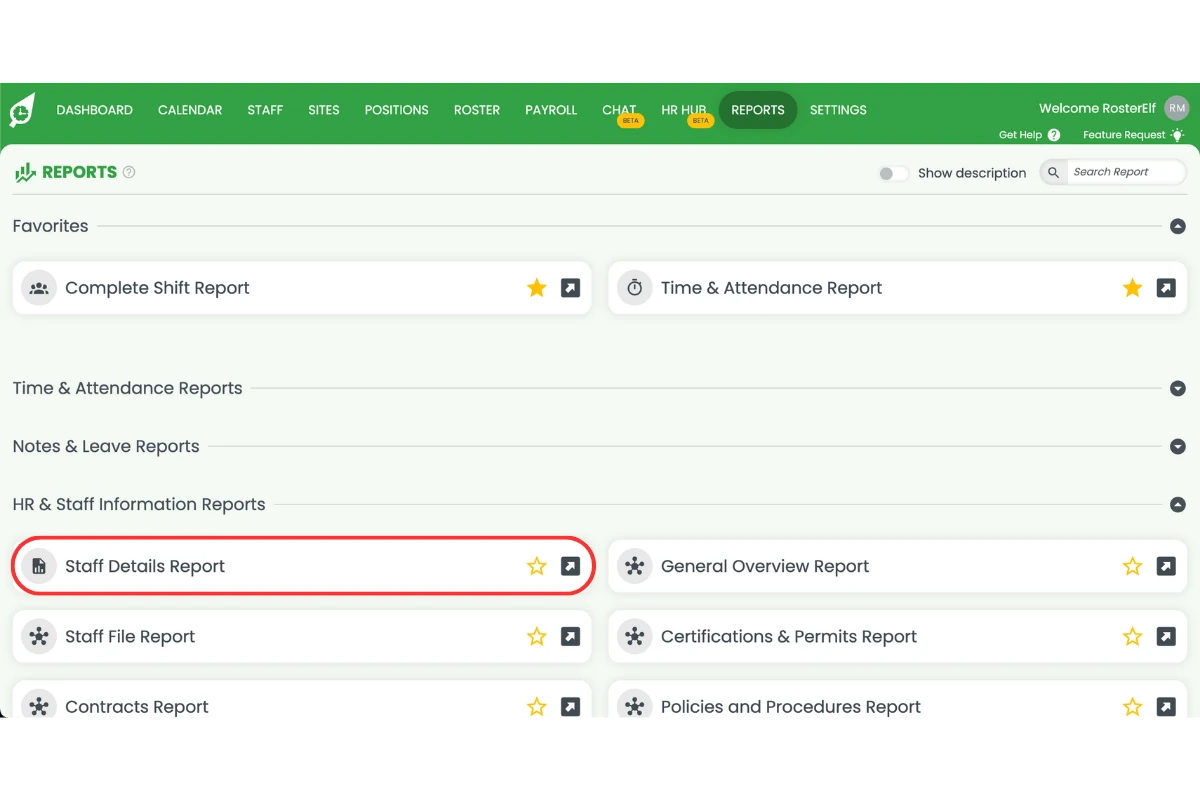This screenshot has width=1200, height=800.
Task: Open the Payroll menu item
Action: (551, 110)
